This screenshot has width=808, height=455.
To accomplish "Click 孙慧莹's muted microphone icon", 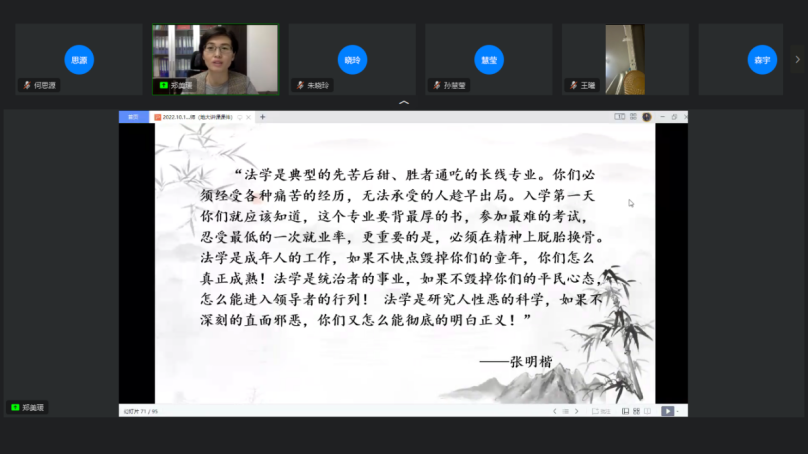I will pyautogui.click(x=435, y=86).
